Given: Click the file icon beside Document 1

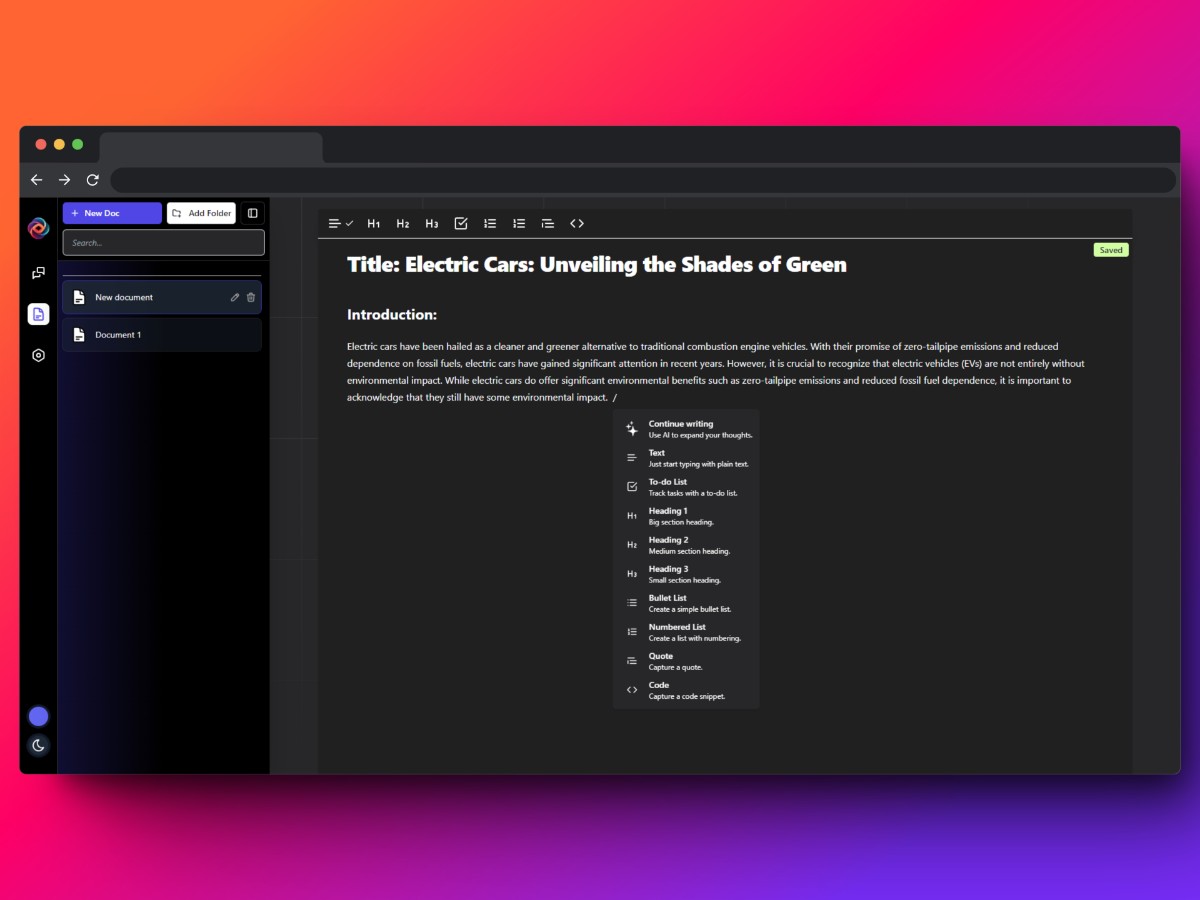Looking at the screenshot, I should 79,335.
